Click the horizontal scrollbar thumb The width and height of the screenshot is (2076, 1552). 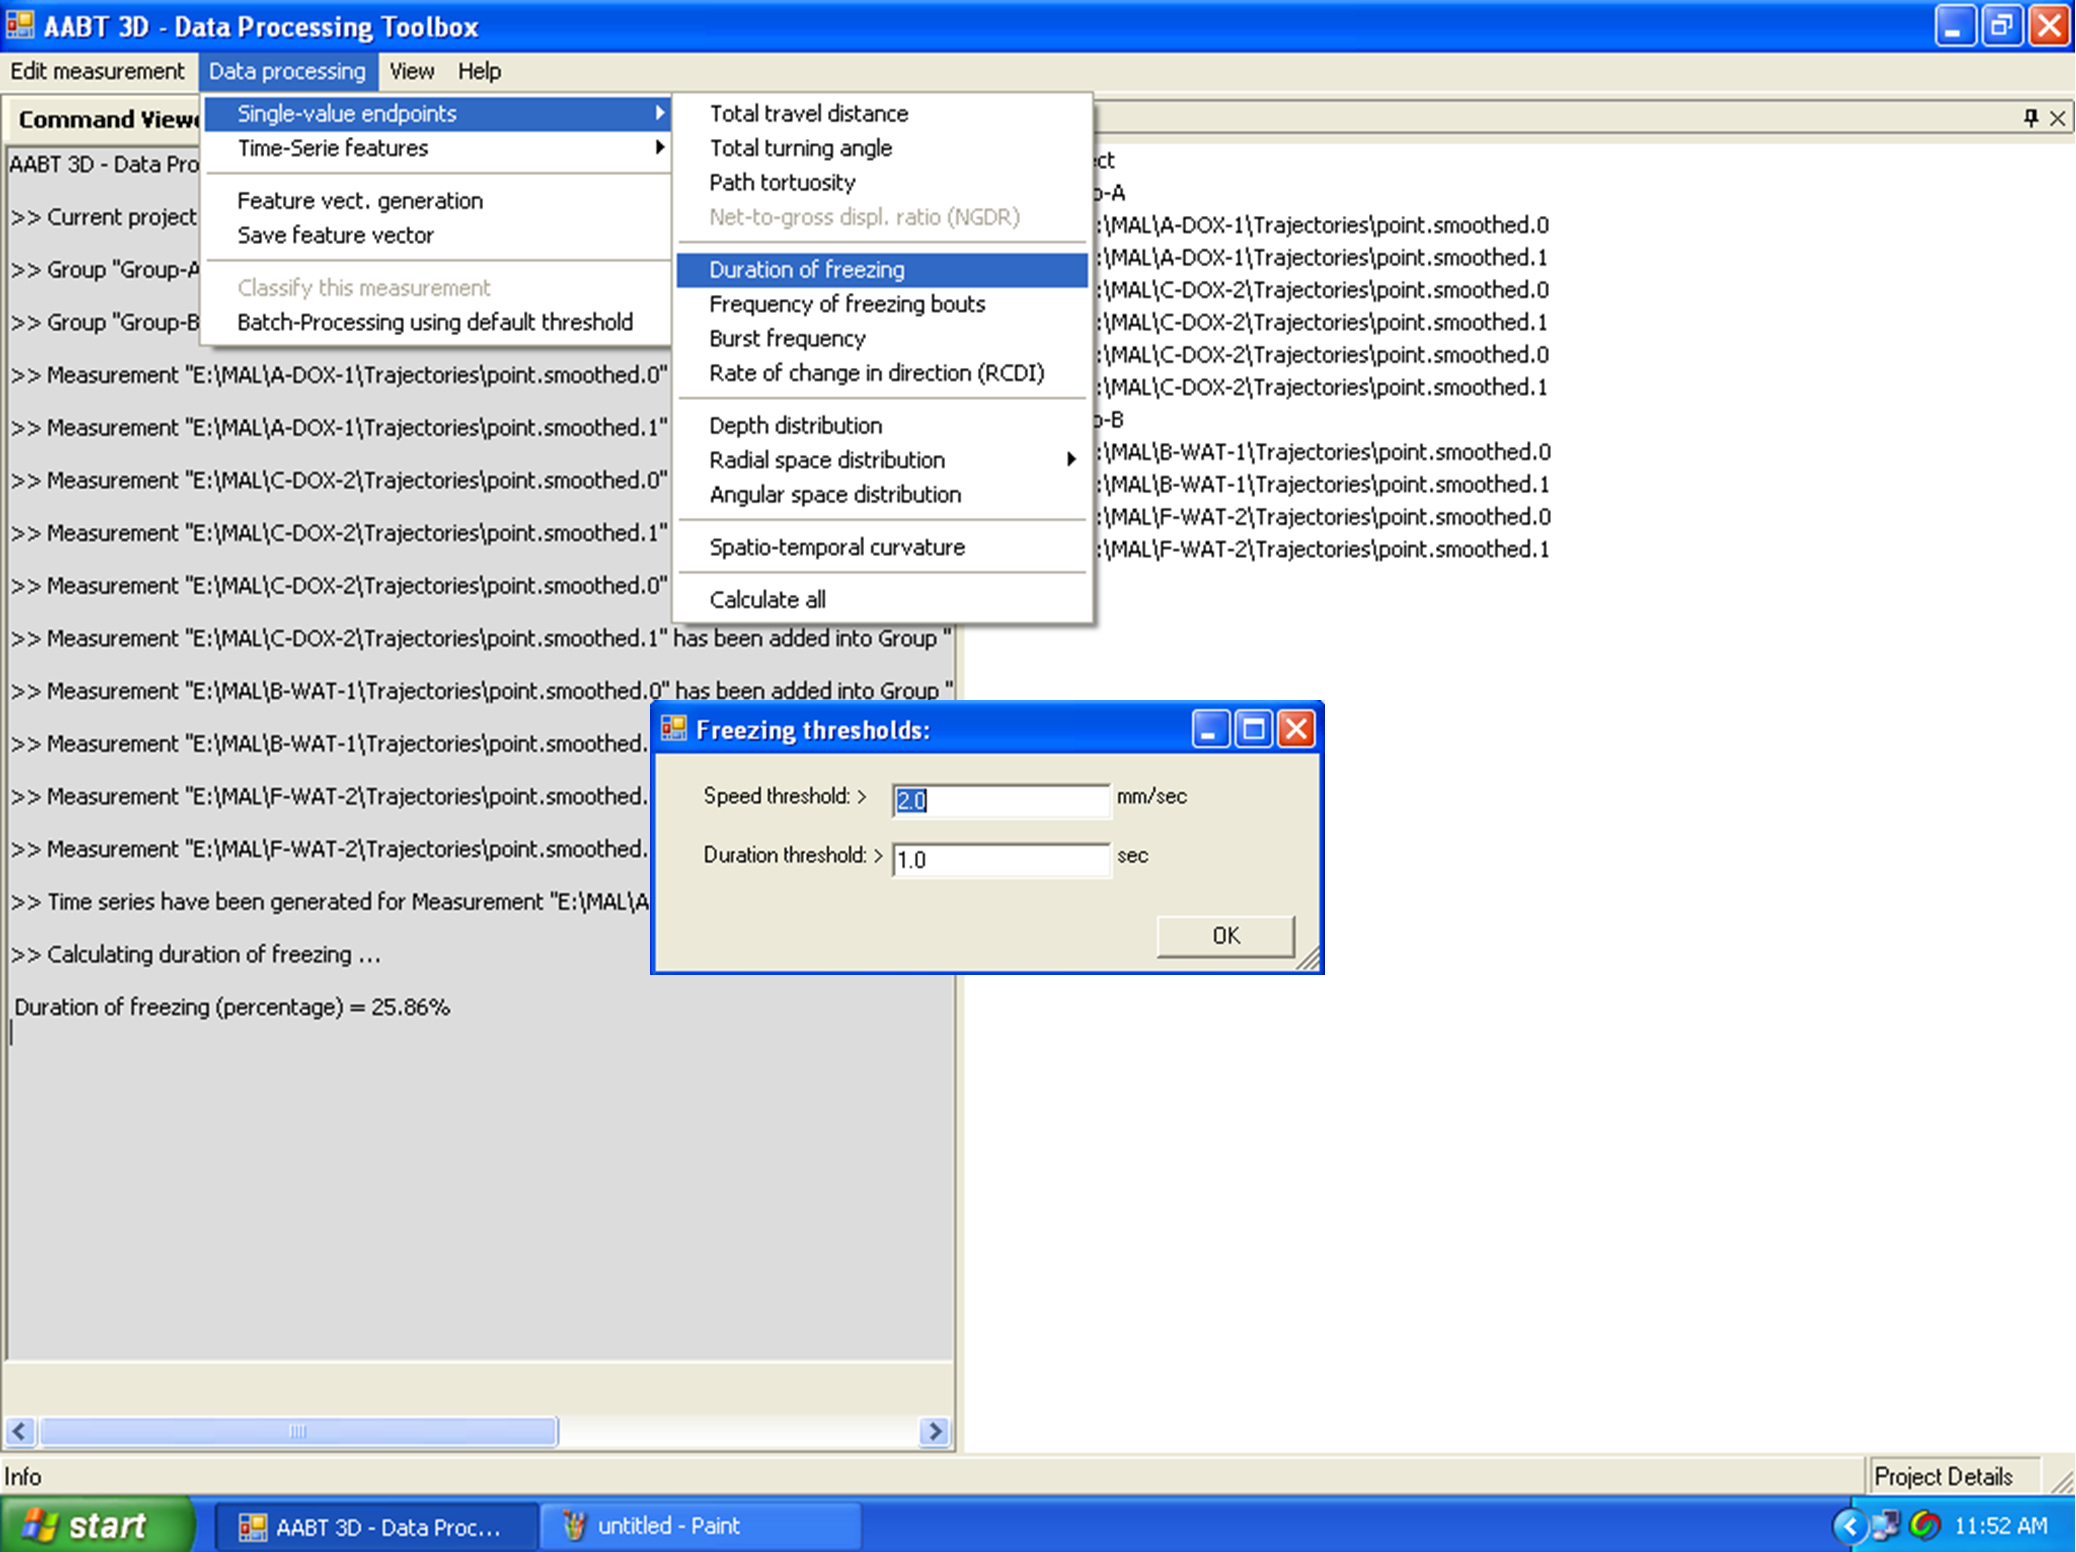[x=297, y=1431]
